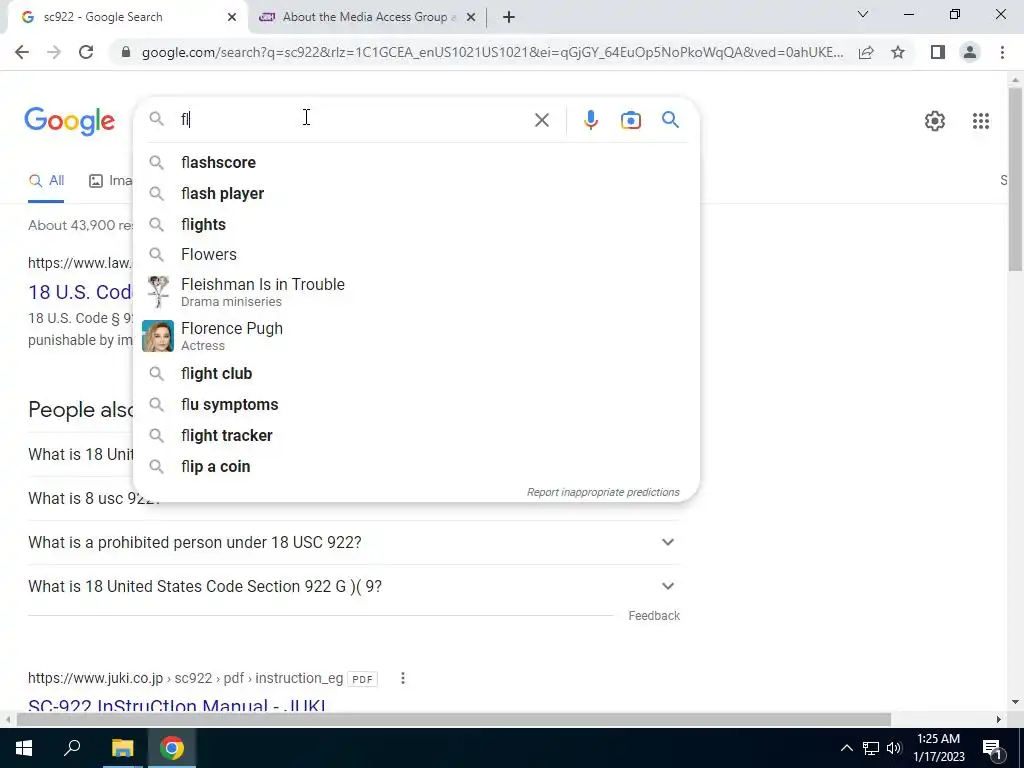Viewport: 1024px width, 768px height.
Task: Close the About the Media Access Group tab
Action: click(x=471, y=17)
